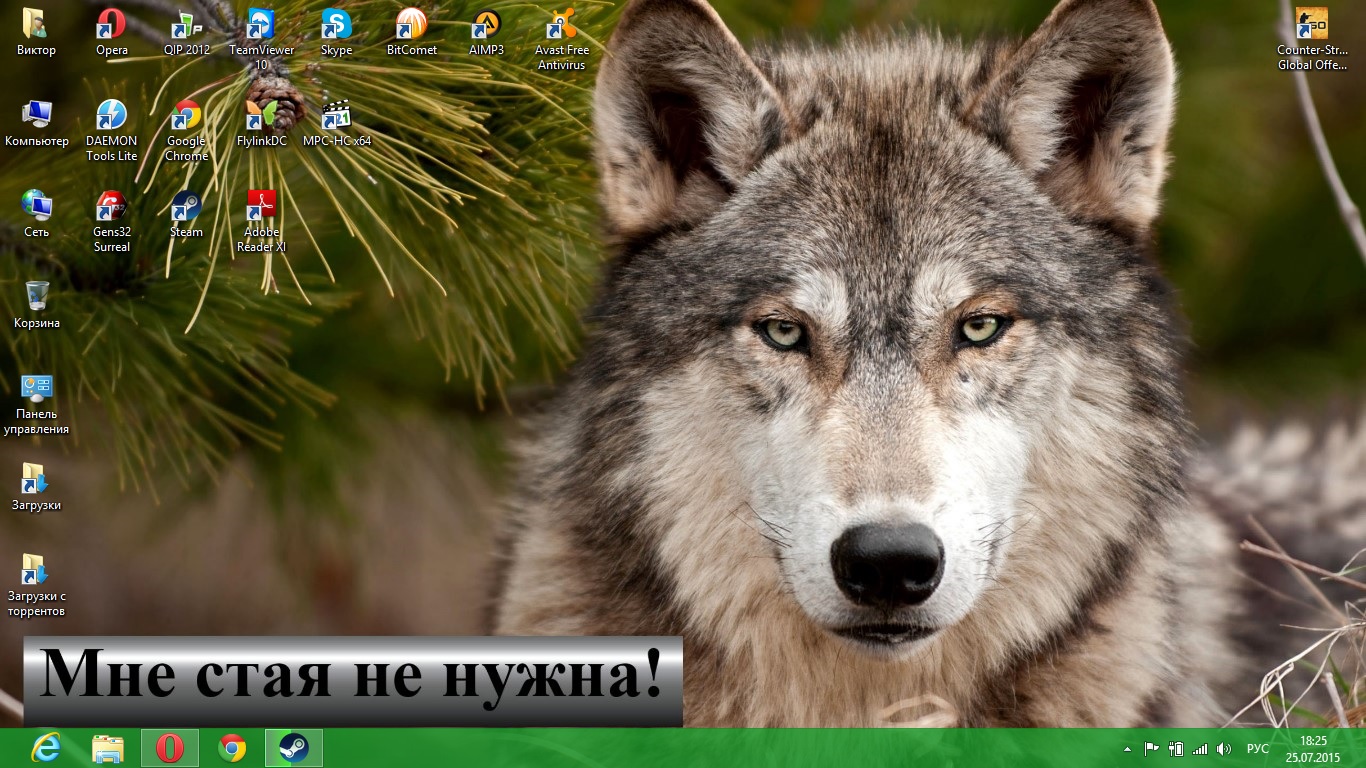Screen dimensions: 1366x768
Task: Select the Корзина recycle bin icon
Action: tap(37, 298)
